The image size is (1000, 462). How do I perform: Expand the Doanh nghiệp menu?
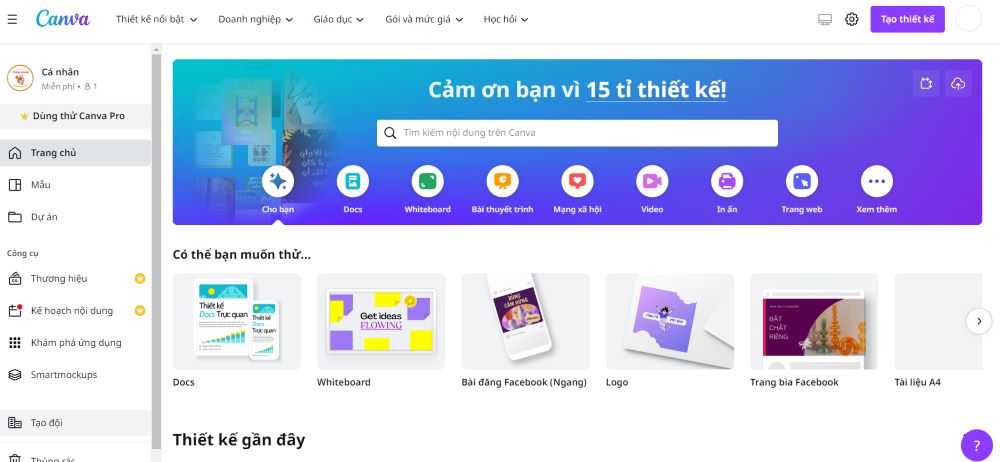(x=256, y=19)
